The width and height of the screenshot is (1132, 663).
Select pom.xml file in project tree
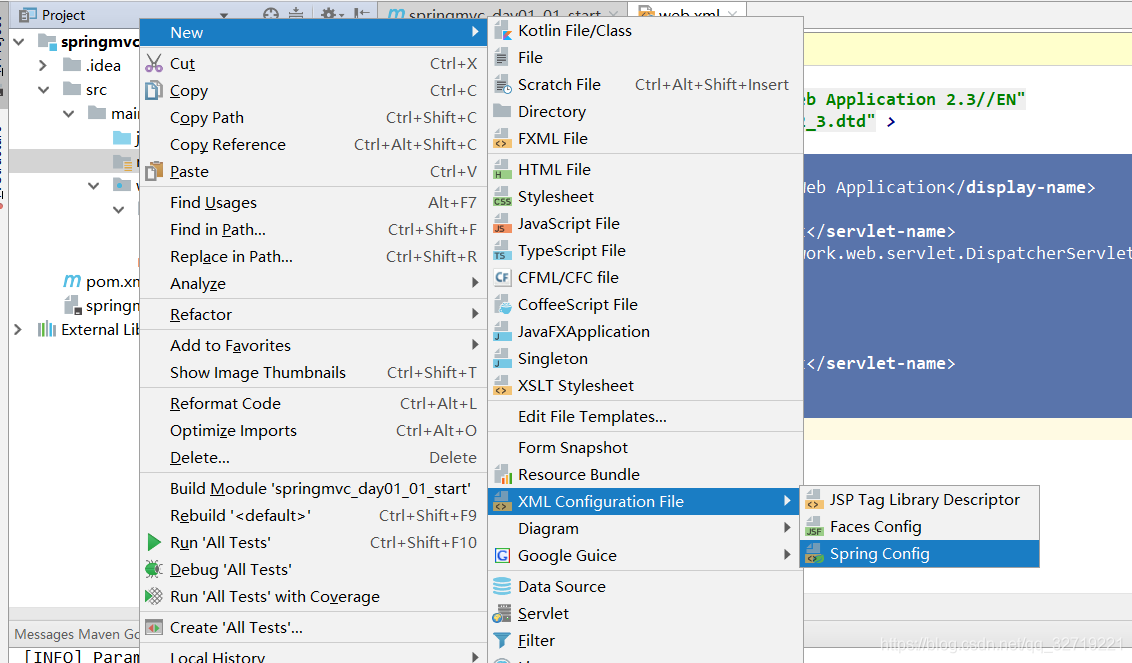point(101,282)
